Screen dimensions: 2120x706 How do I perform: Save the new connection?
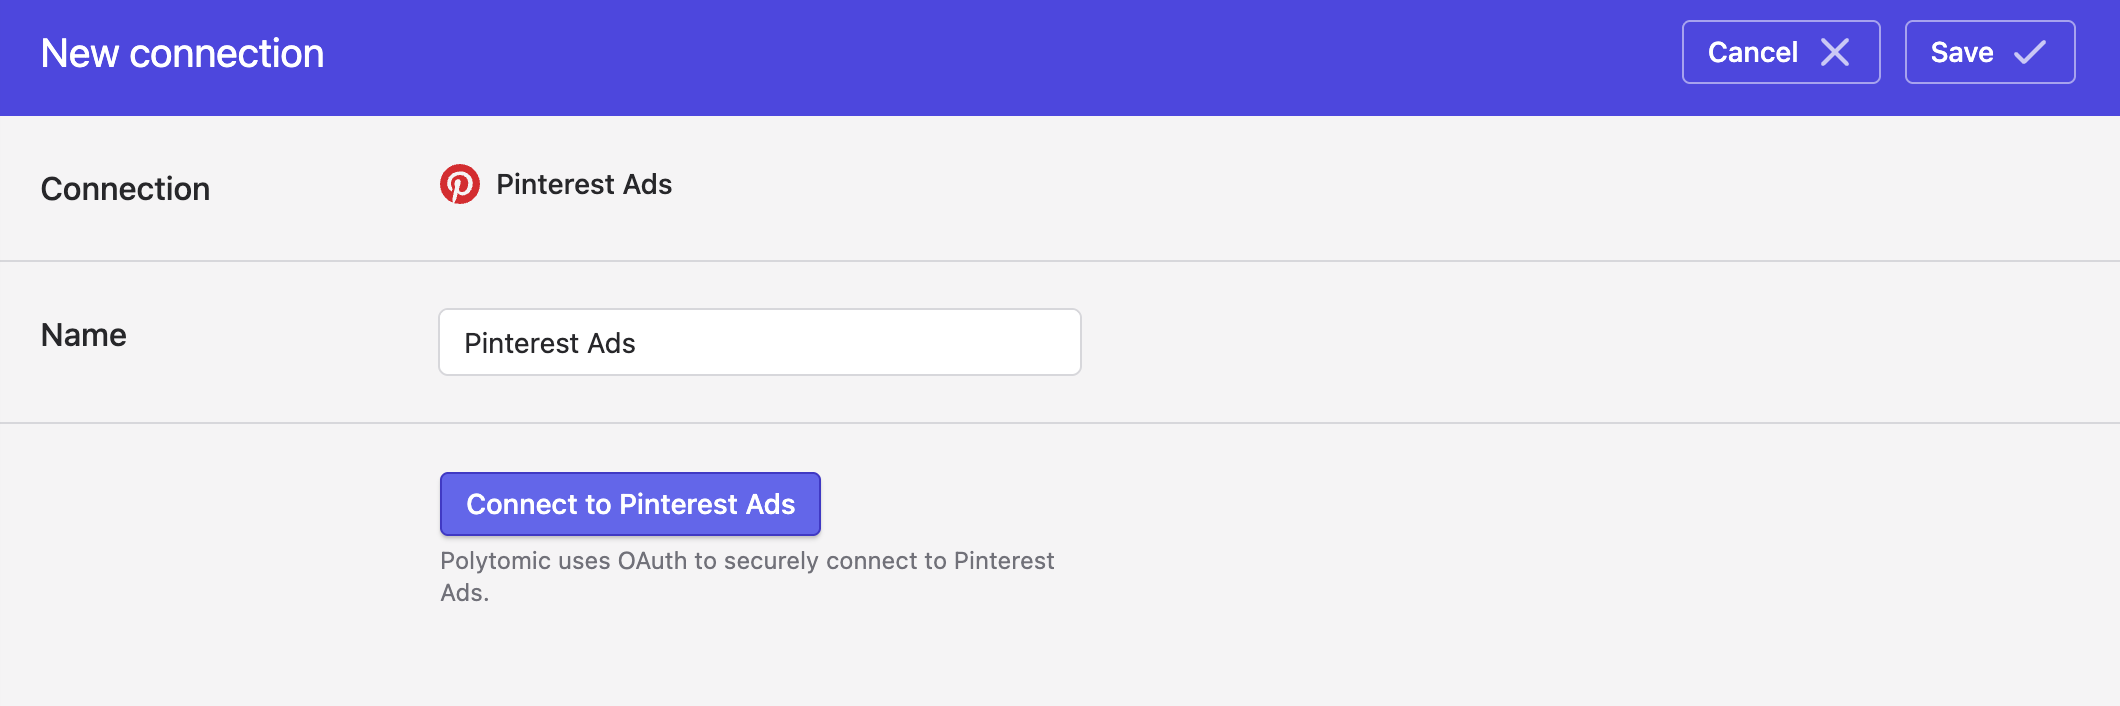(x=1990, y=52)
